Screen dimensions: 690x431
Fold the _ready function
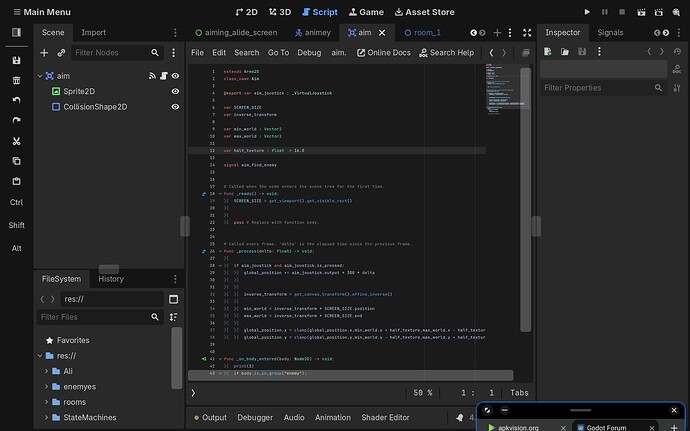220,194
